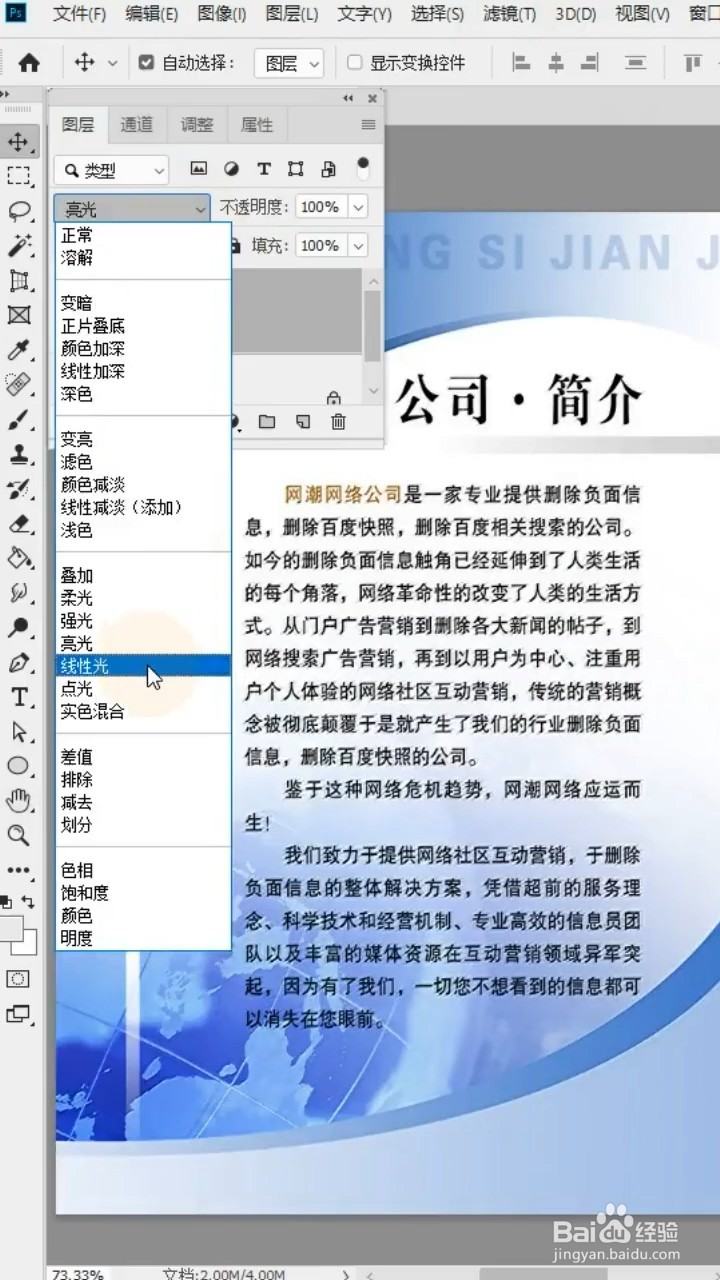This screenshot has height=1280, width=720.
Task: Select the Eyedropper tool
Action: [x=18, y=350]
